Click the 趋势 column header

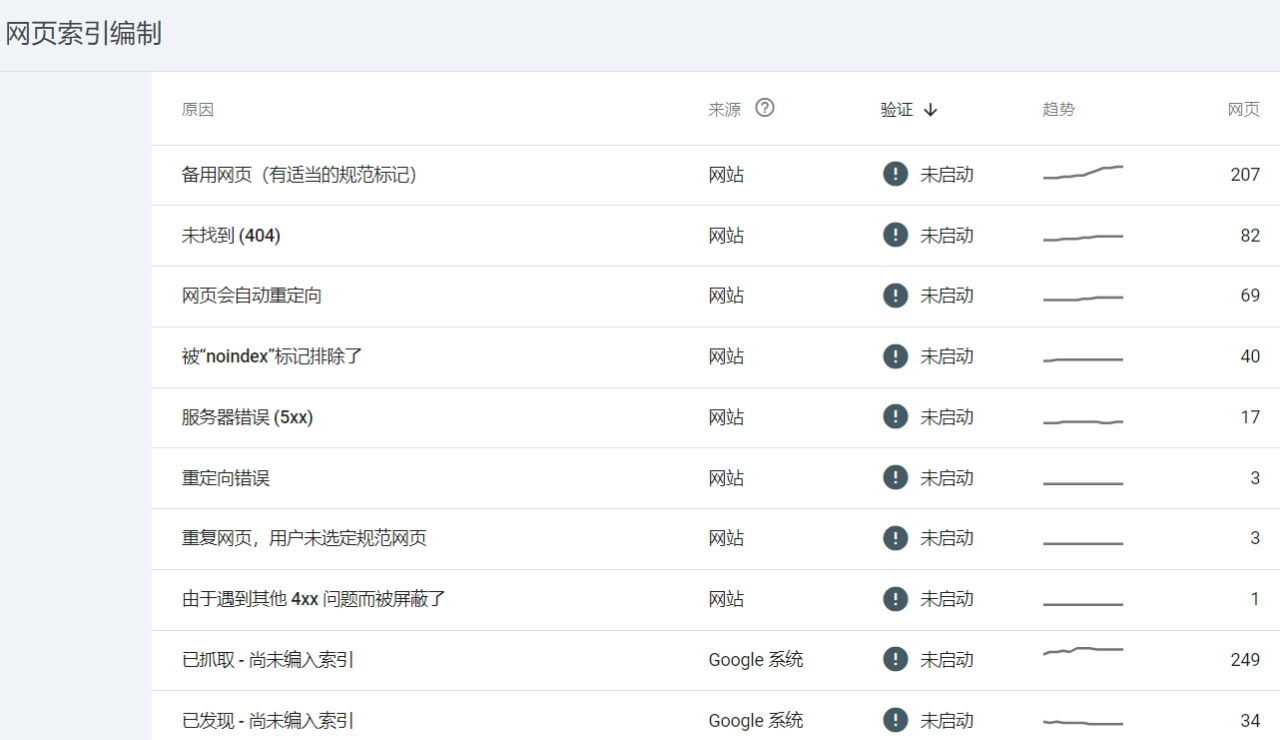click(1058, 110)
